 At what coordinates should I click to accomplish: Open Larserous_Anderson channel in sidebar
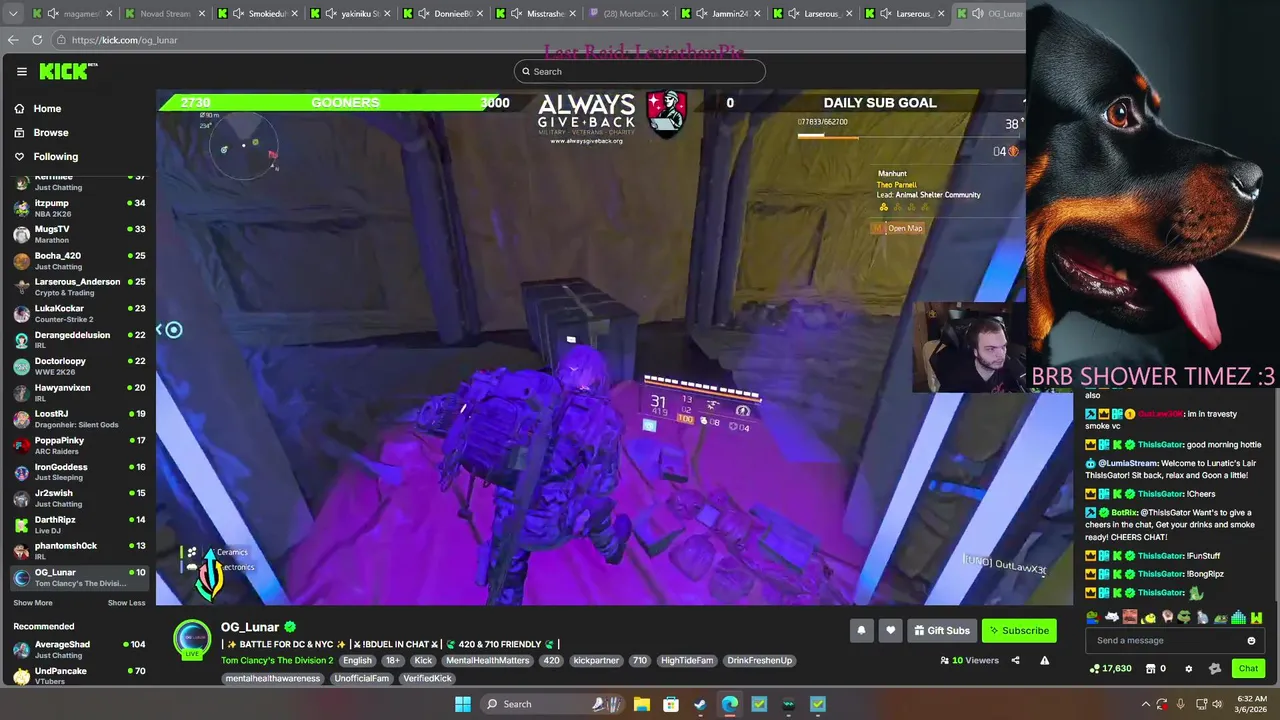coord(78,287)
